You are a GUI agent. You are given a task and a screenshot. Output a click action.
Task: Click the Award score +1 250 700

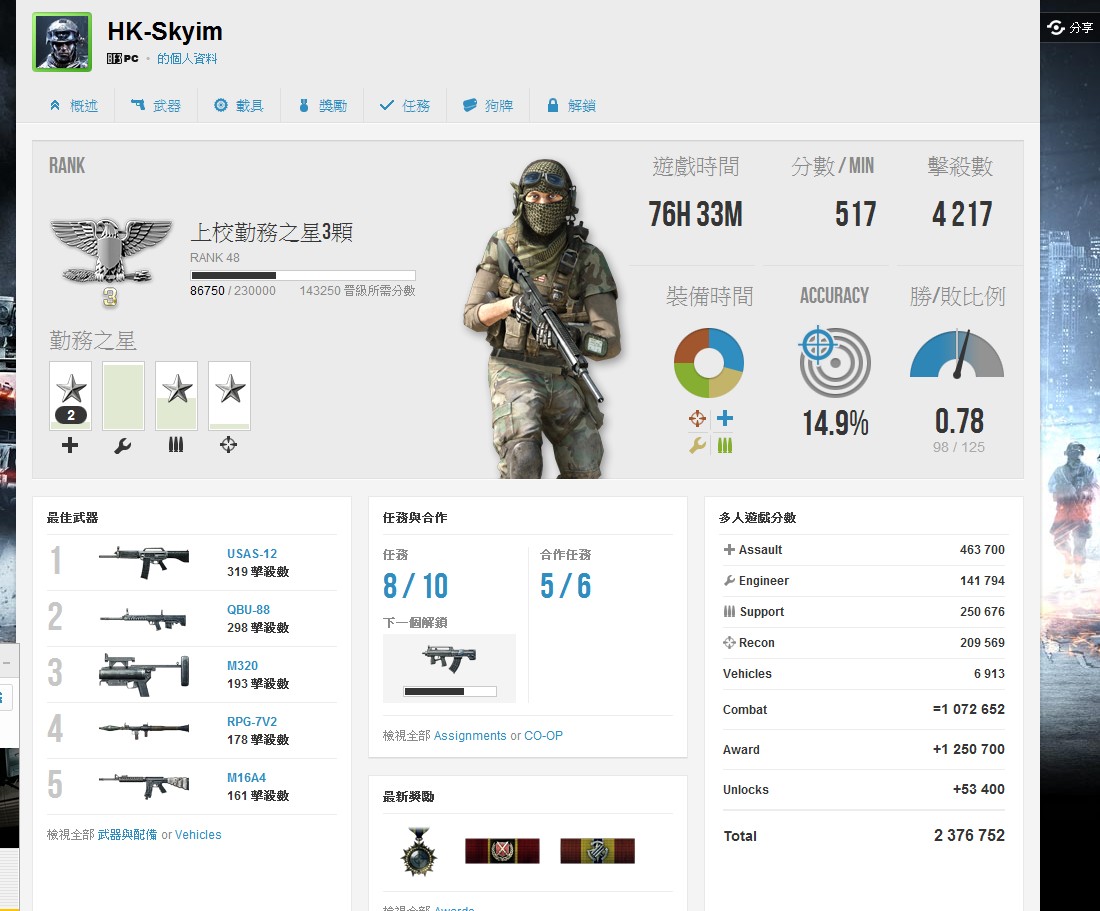point(969,750)
